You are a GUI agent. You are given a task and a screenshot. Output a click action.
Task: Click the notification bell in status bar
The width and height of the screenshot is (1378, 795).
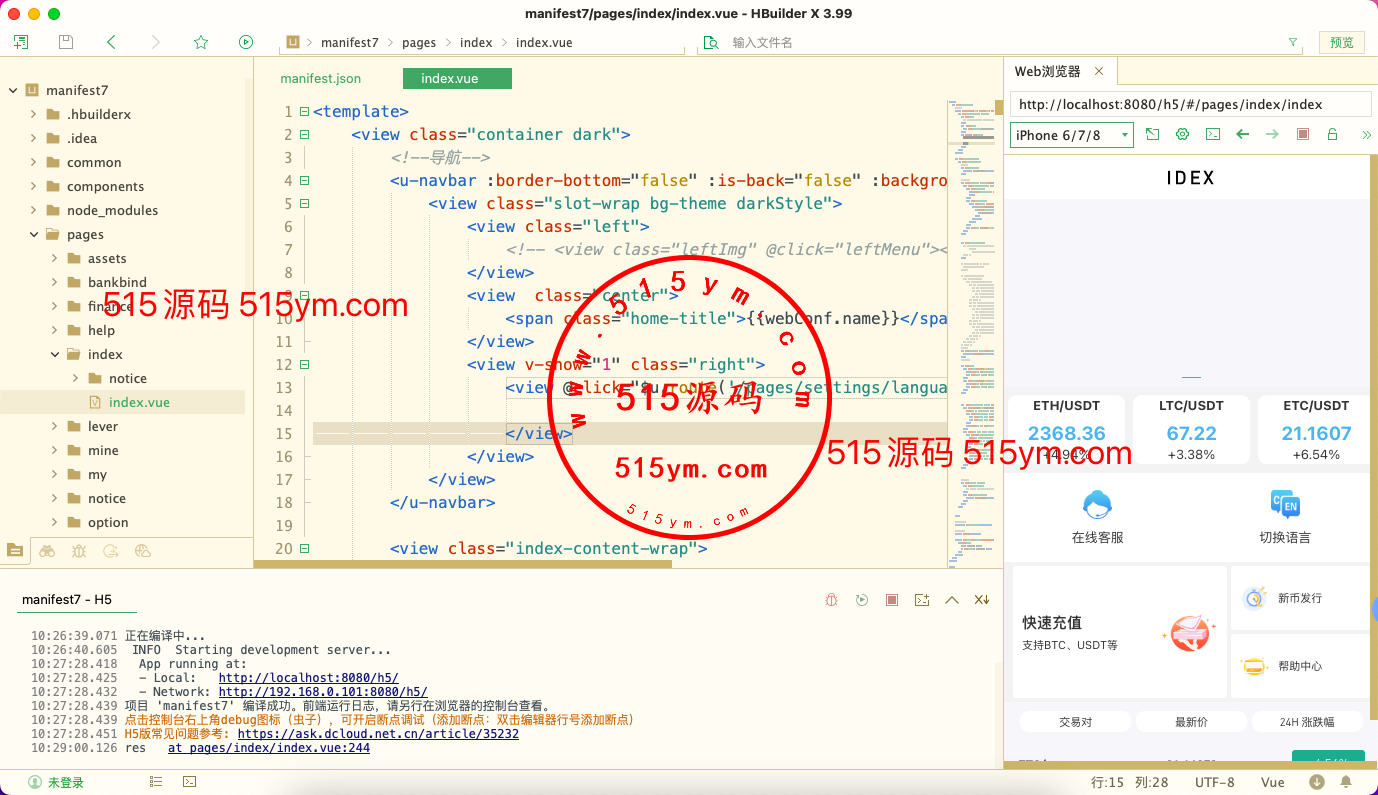click(x=1346, y=782)
